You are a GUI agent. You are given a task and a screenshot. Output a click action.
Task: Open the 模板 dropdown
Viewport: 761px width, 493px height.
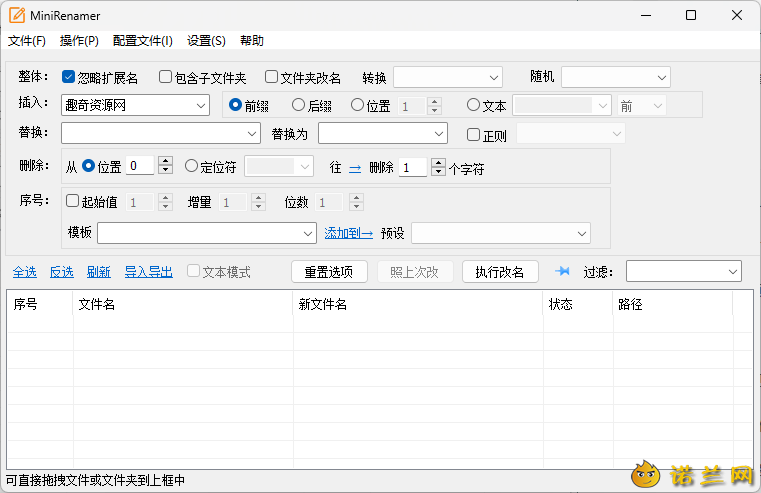pos(207,233)
